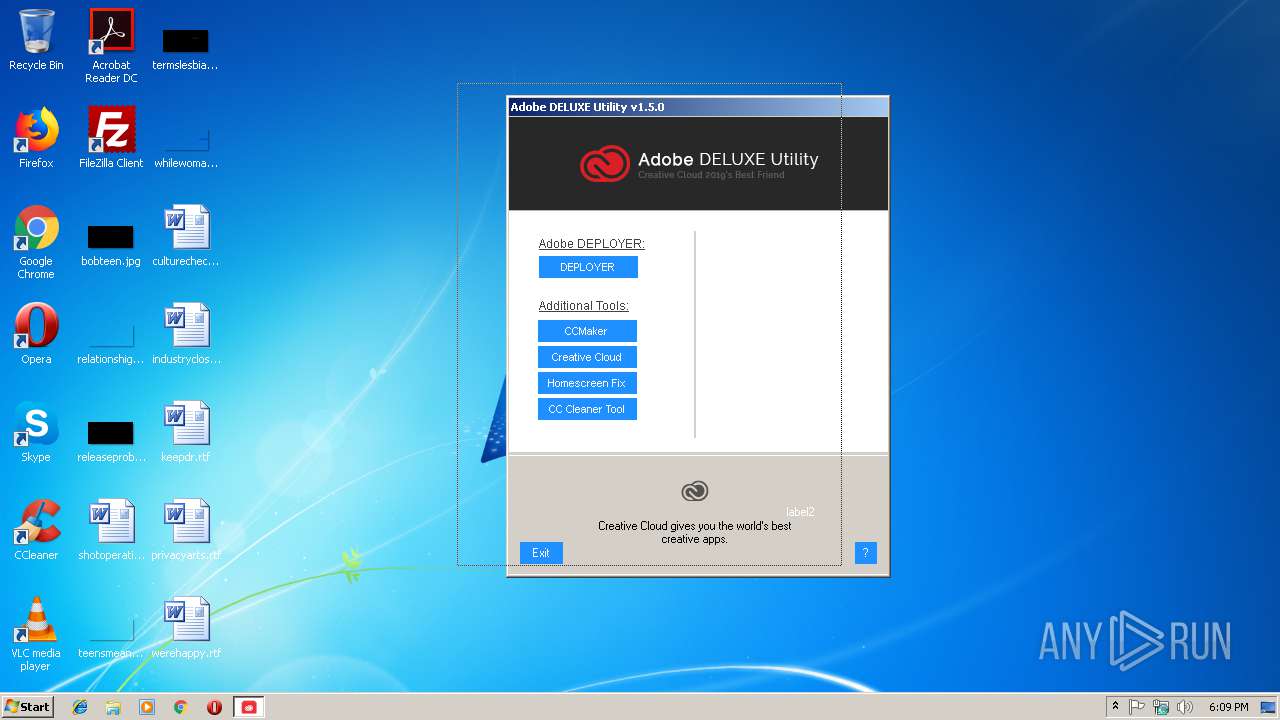1280x720 pixels.
Task: Click the taskbar clock showing 6:09 PM
Action: click(1228, 707)
